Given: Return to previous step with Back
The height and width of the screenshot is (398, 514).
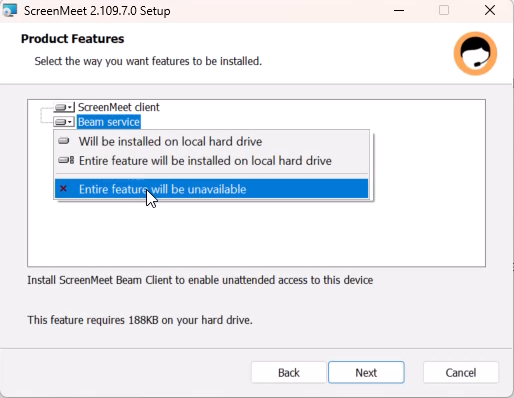Looking at the screenshot, I should (289, 372).
